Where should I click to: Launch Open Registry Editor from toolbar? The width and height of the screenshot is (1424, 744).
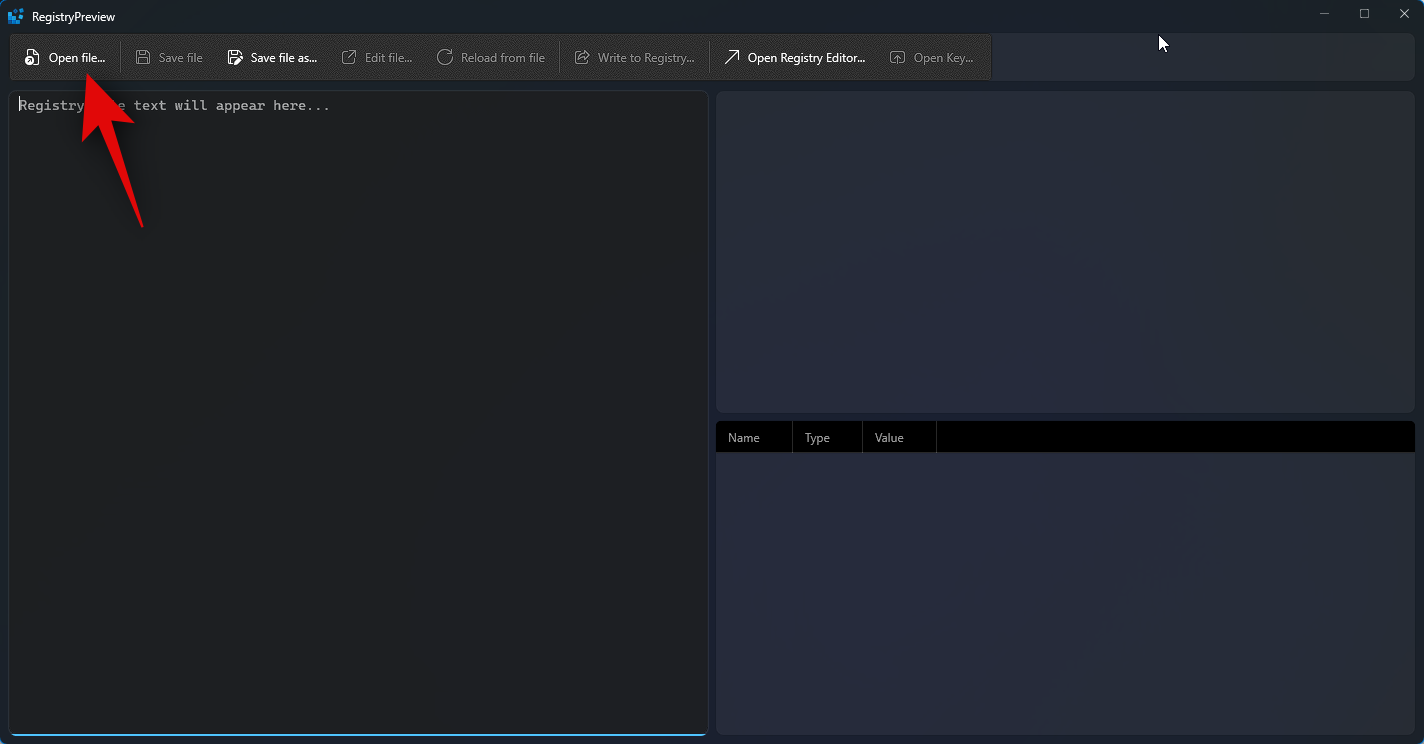pyautogui.click(x=795, y=58)
